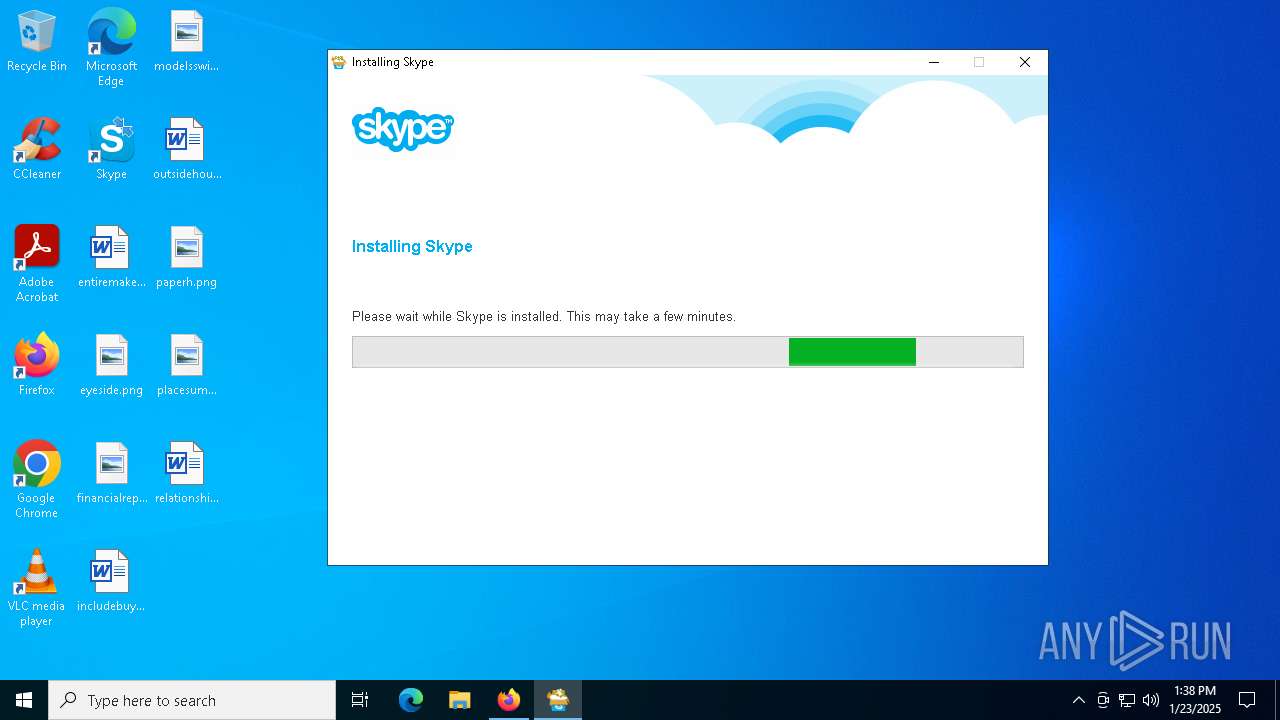Select the Skype installer taskbar button
The width and height of the screenshot is (1280, 720).
coord(558,700)
